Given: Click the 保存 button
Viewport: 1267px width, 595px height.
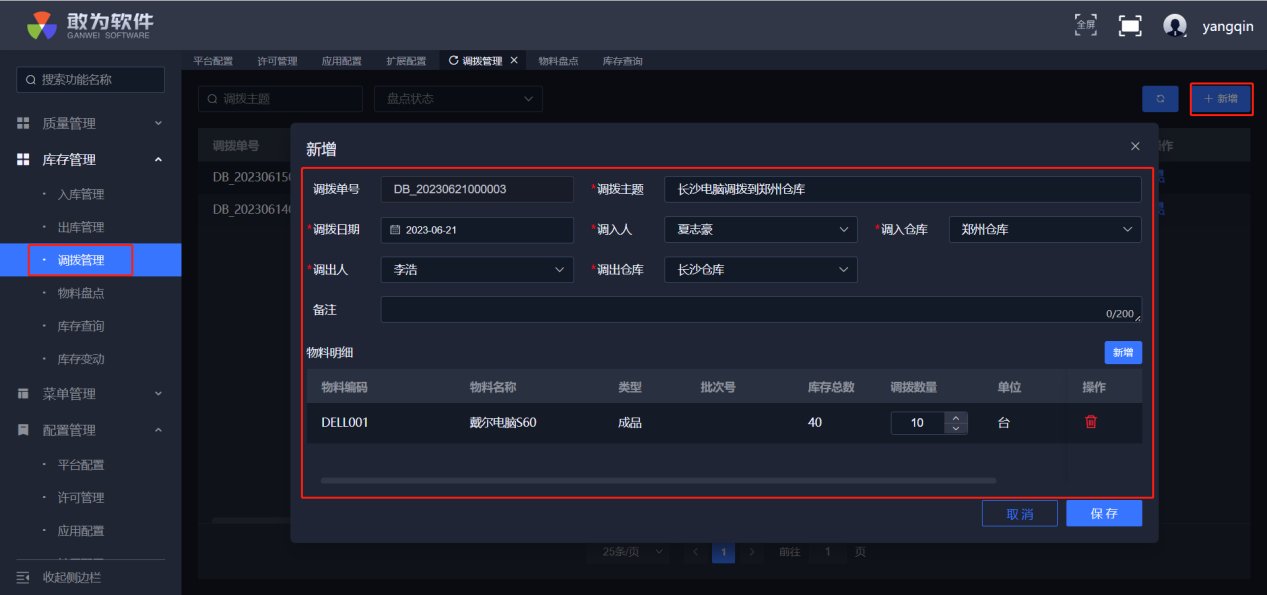Looking at the screenshot, I should 1104,513.
